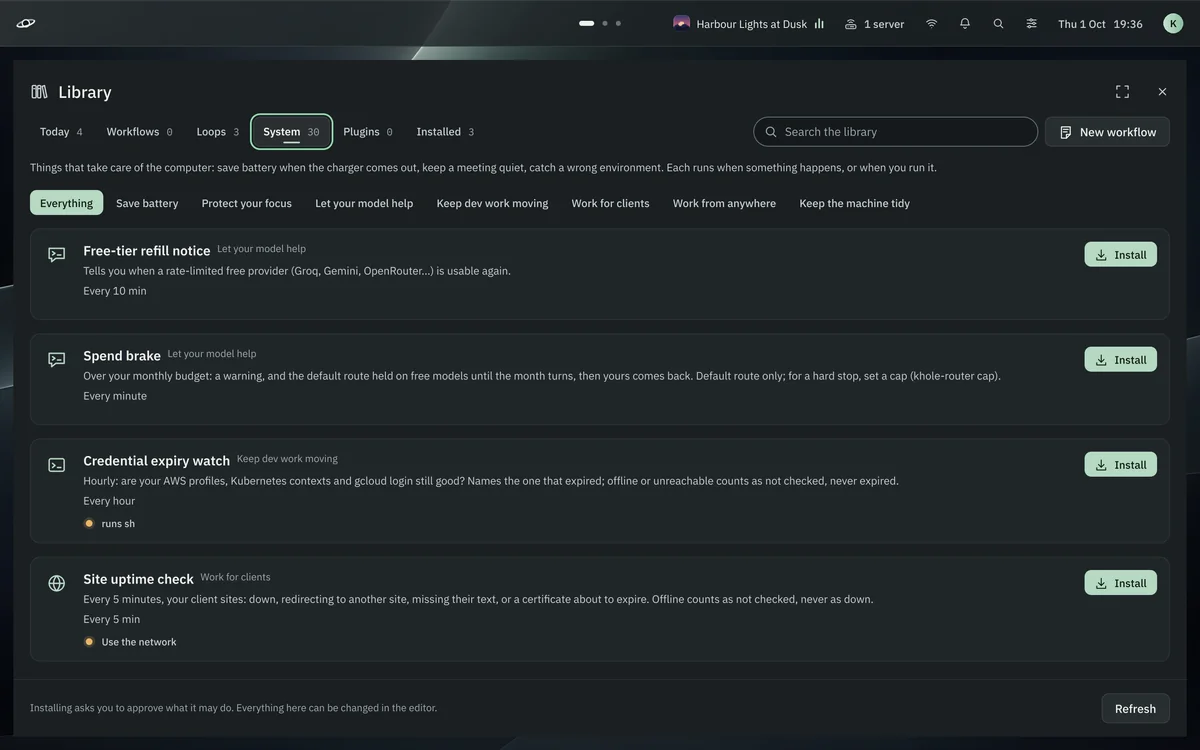1200x750 pixels.
Task: Click the Every minute schedule text
Action: [115, 396]
